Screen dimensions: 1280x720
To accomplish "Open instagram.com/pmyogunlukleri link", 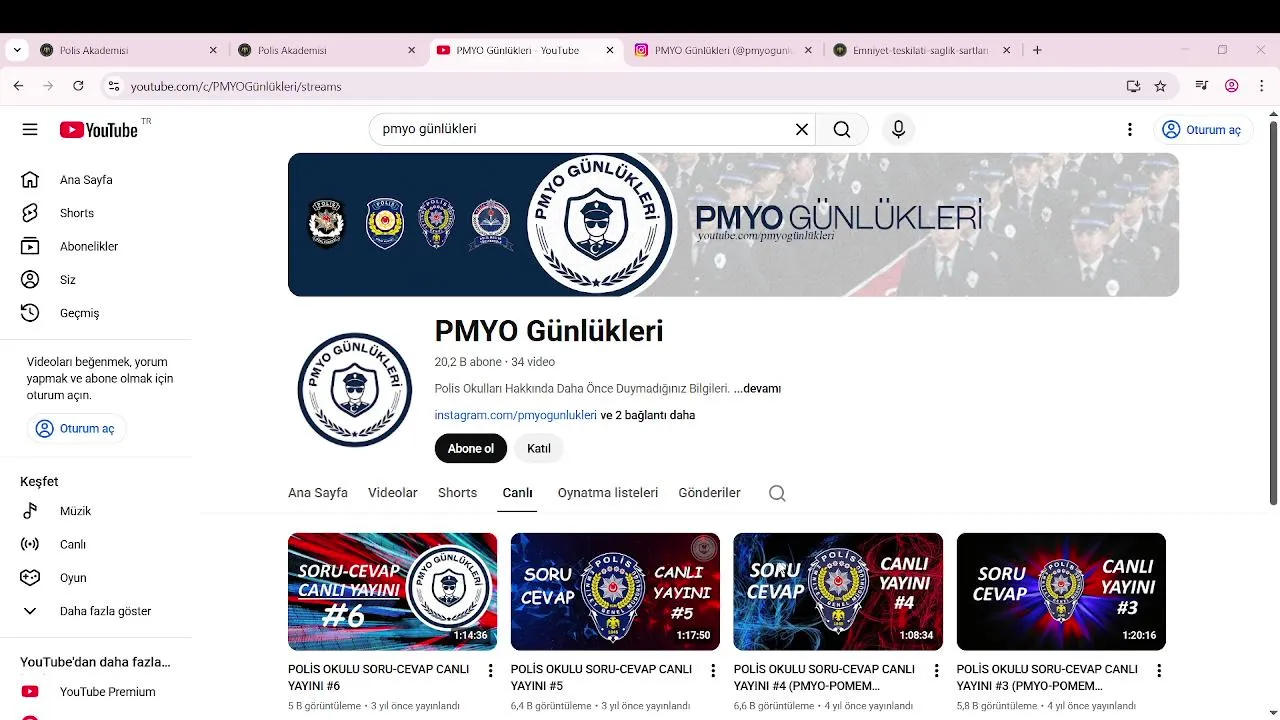I will click(x=515, y=415).
